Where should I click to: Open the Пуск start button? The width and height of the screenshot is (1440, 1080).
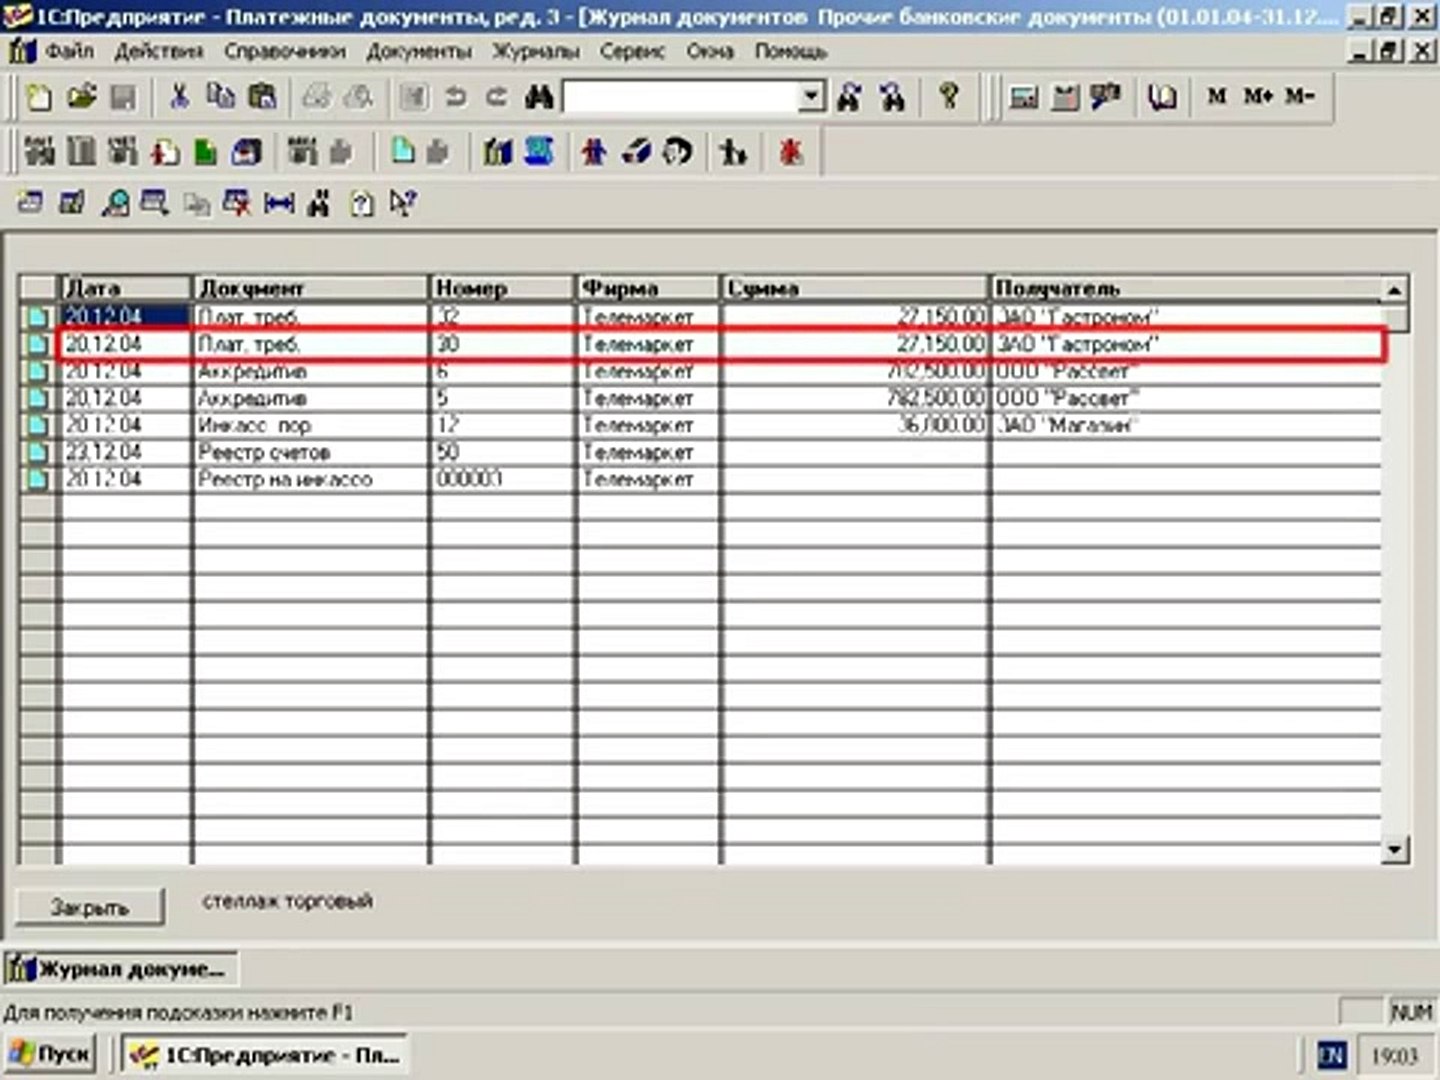50,1054
